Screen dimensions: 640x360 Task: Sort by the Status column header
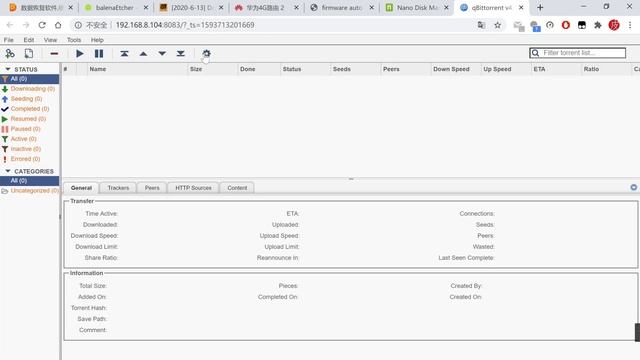(306, 69)
